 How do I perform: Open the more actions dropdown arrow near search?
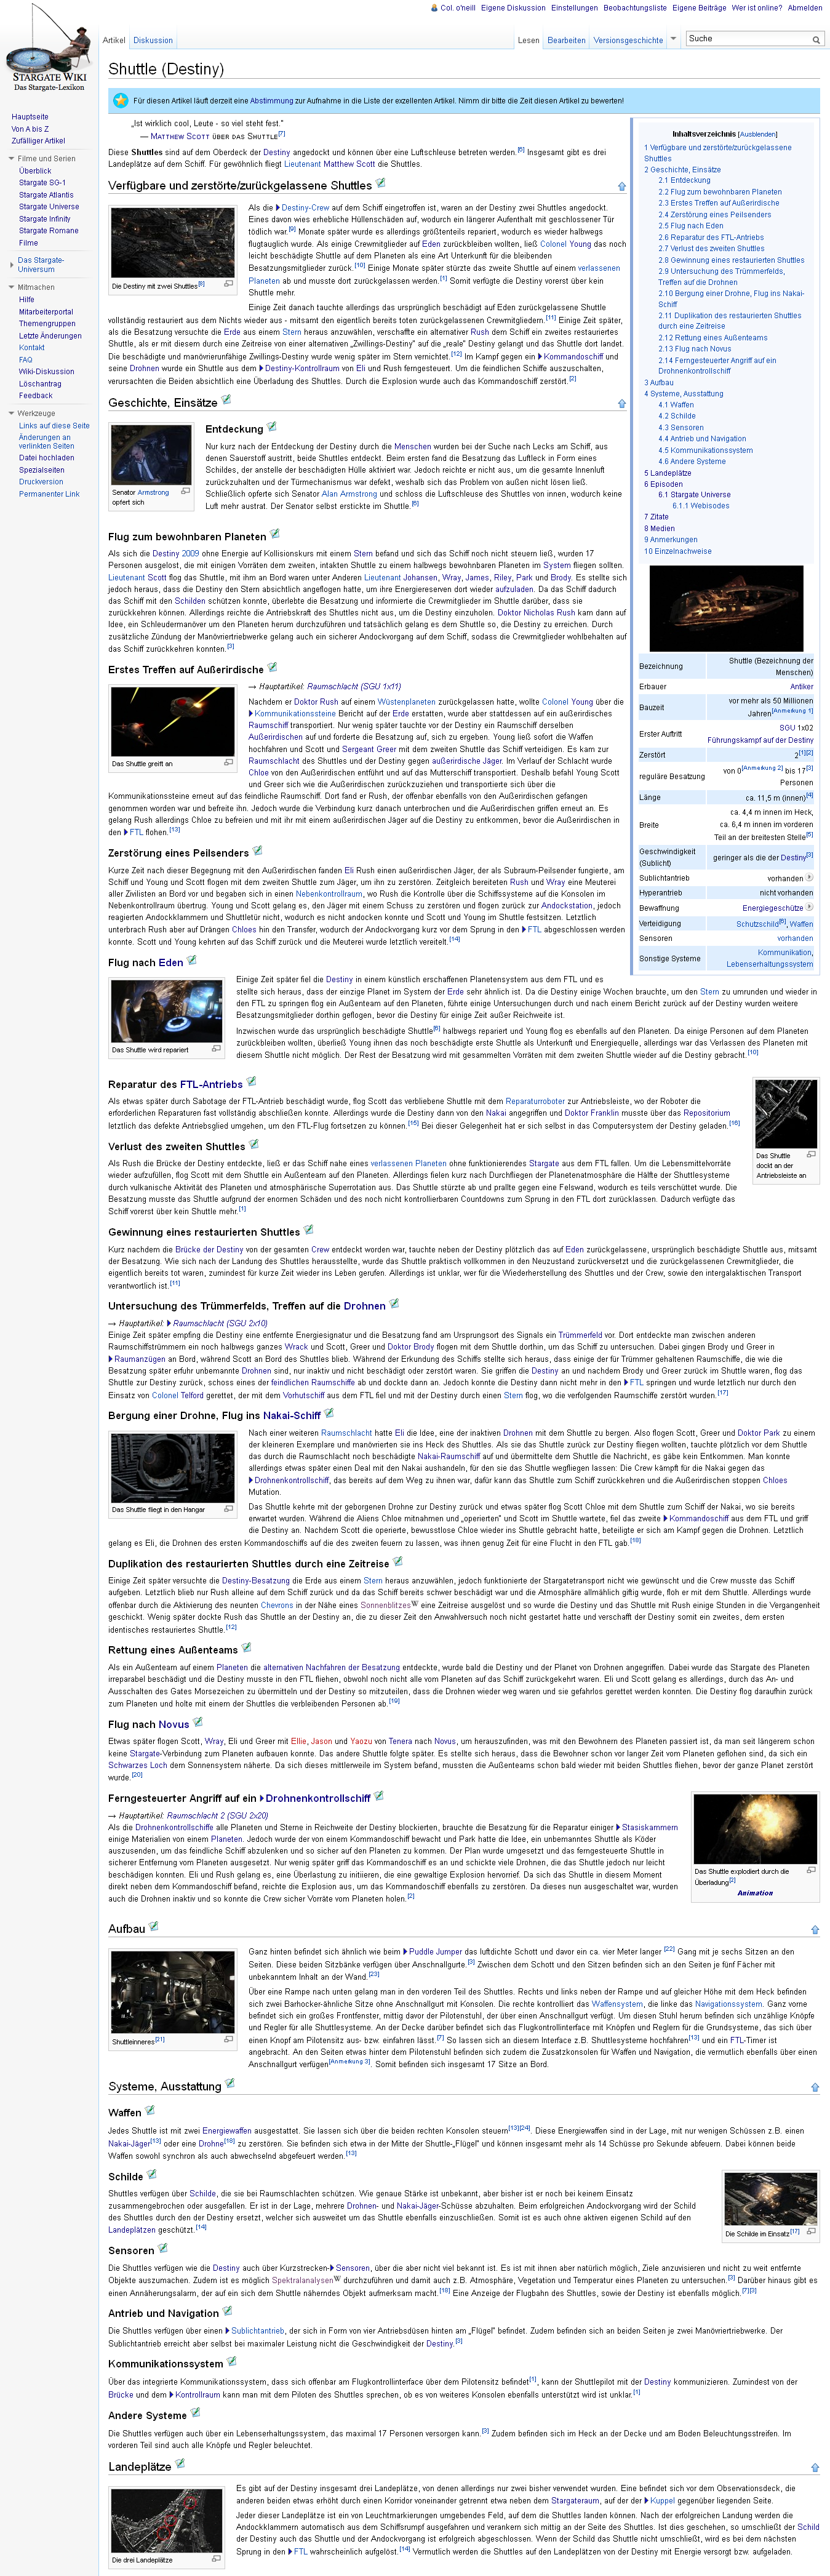point(673,39)
